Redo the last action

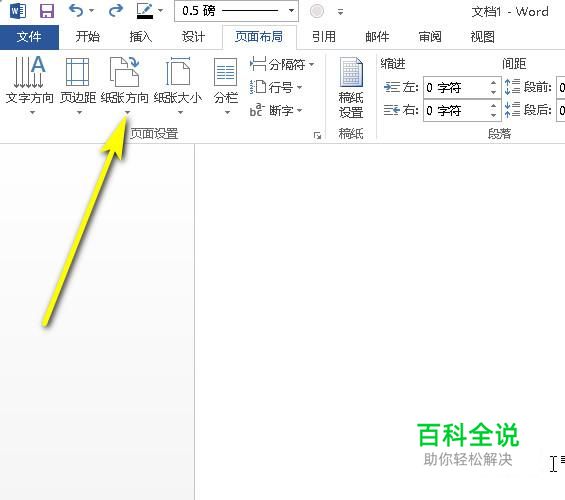pos(116,11)
